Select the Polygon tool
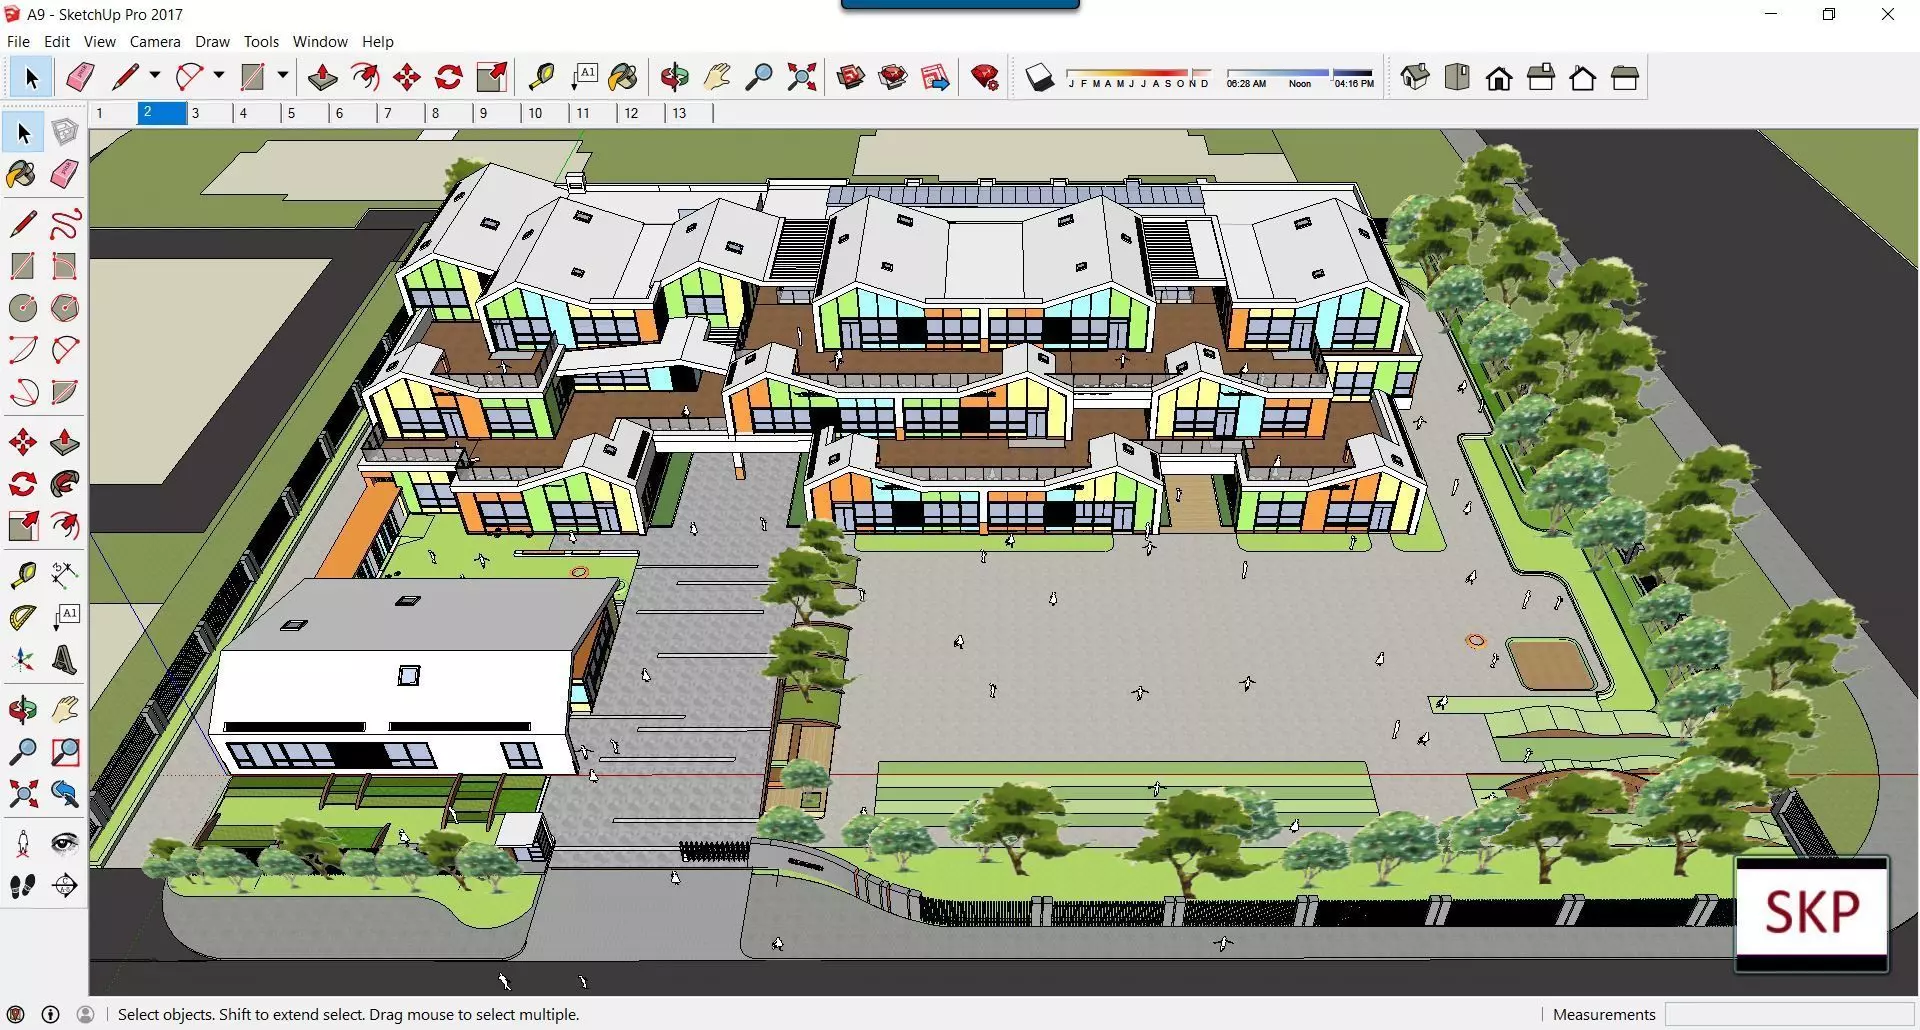The height and width of the screenshot is (1030, 1920). (x=65, y=308)
